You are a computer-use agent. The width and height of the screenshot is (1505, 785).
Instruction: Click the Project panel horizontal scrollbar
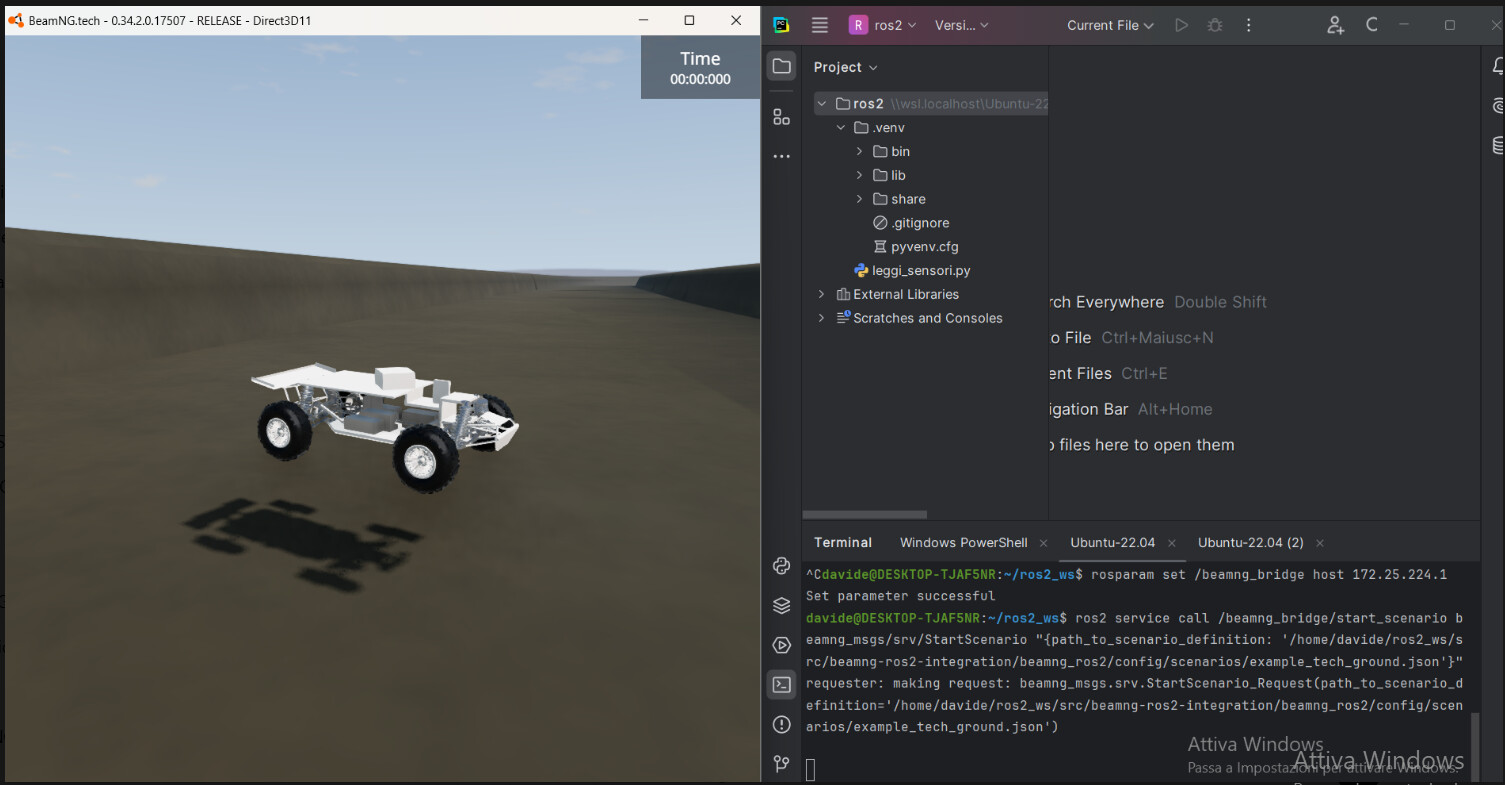865,515
